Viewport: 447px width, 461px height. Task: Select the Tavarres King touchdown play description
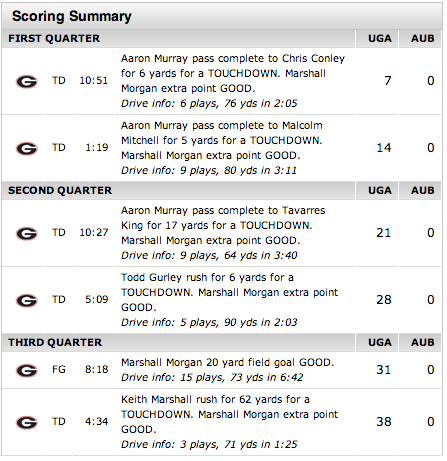pos(223,225)
